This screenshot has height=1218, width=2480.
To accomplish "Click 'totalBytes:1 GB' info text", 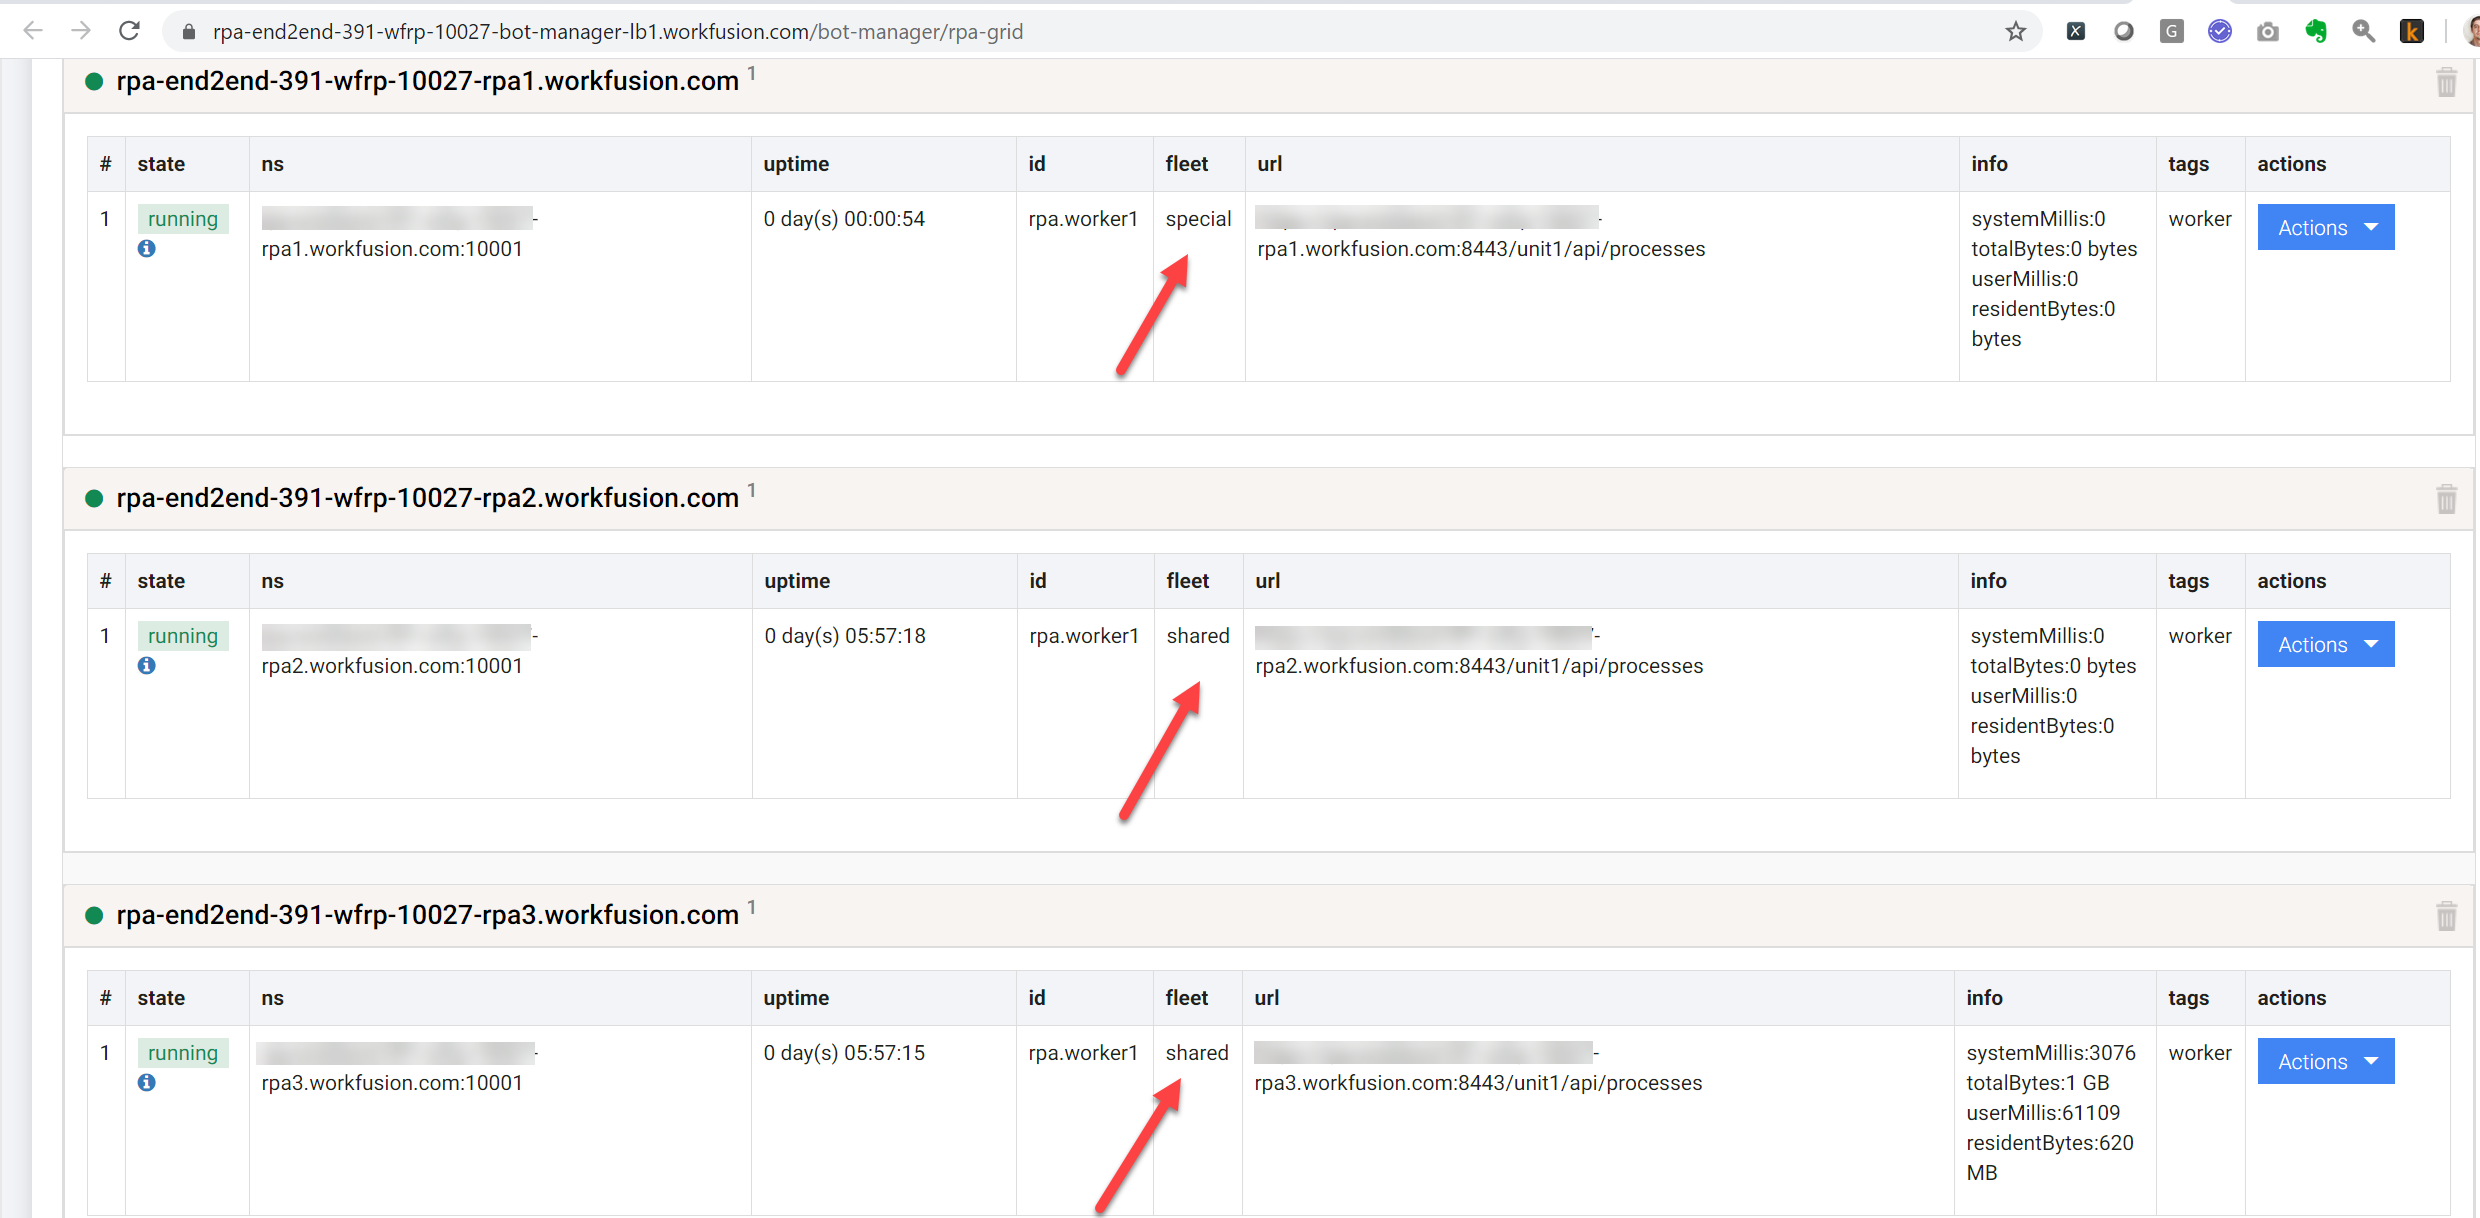I will [2038, 1083].
